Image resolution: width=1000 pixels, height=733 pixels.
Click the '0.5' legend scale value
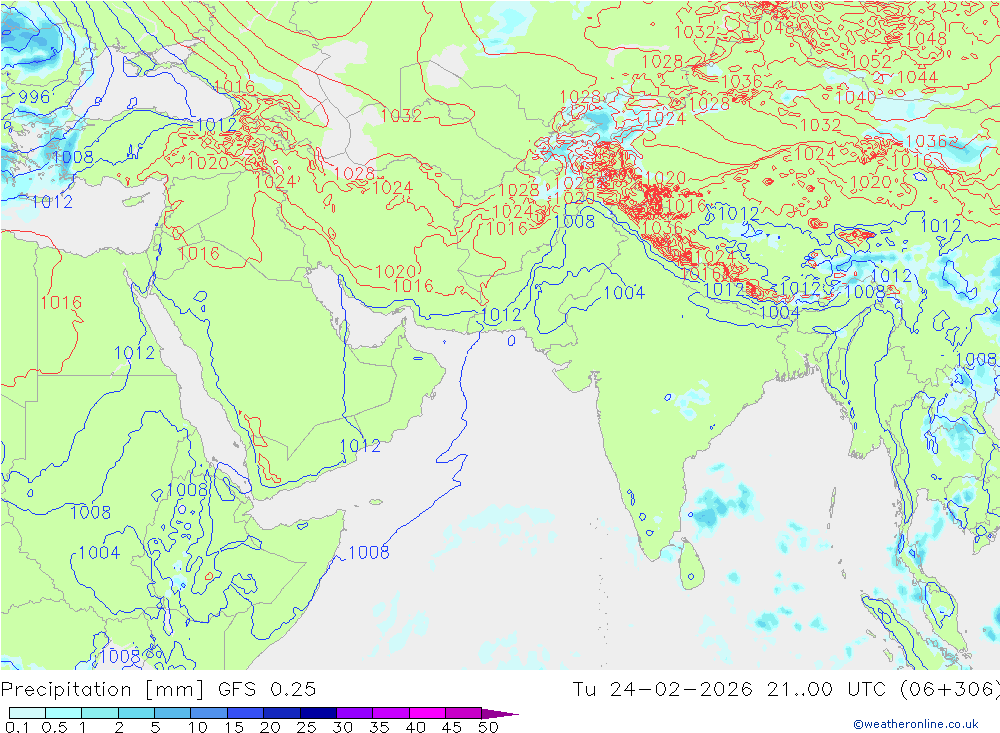[54, 727]
